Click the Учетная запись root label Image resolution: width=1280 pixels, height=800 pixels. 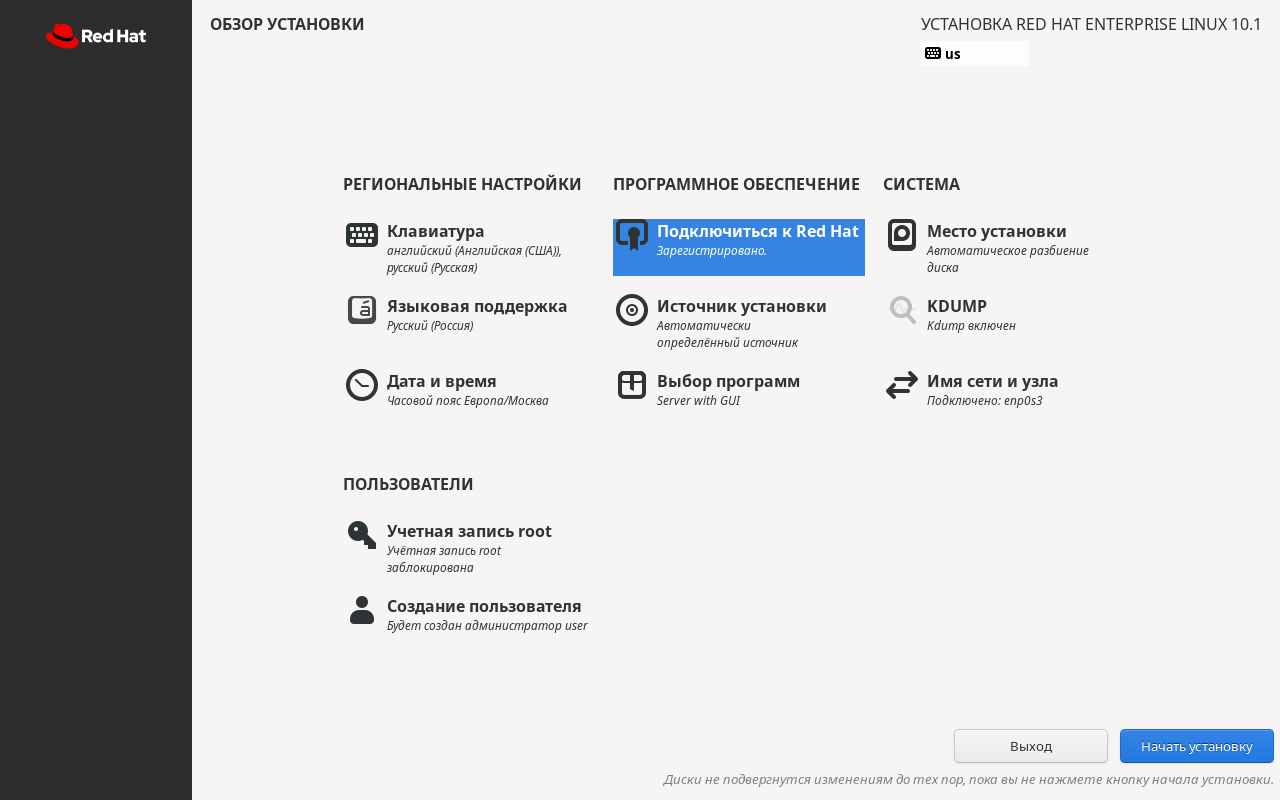469,531
